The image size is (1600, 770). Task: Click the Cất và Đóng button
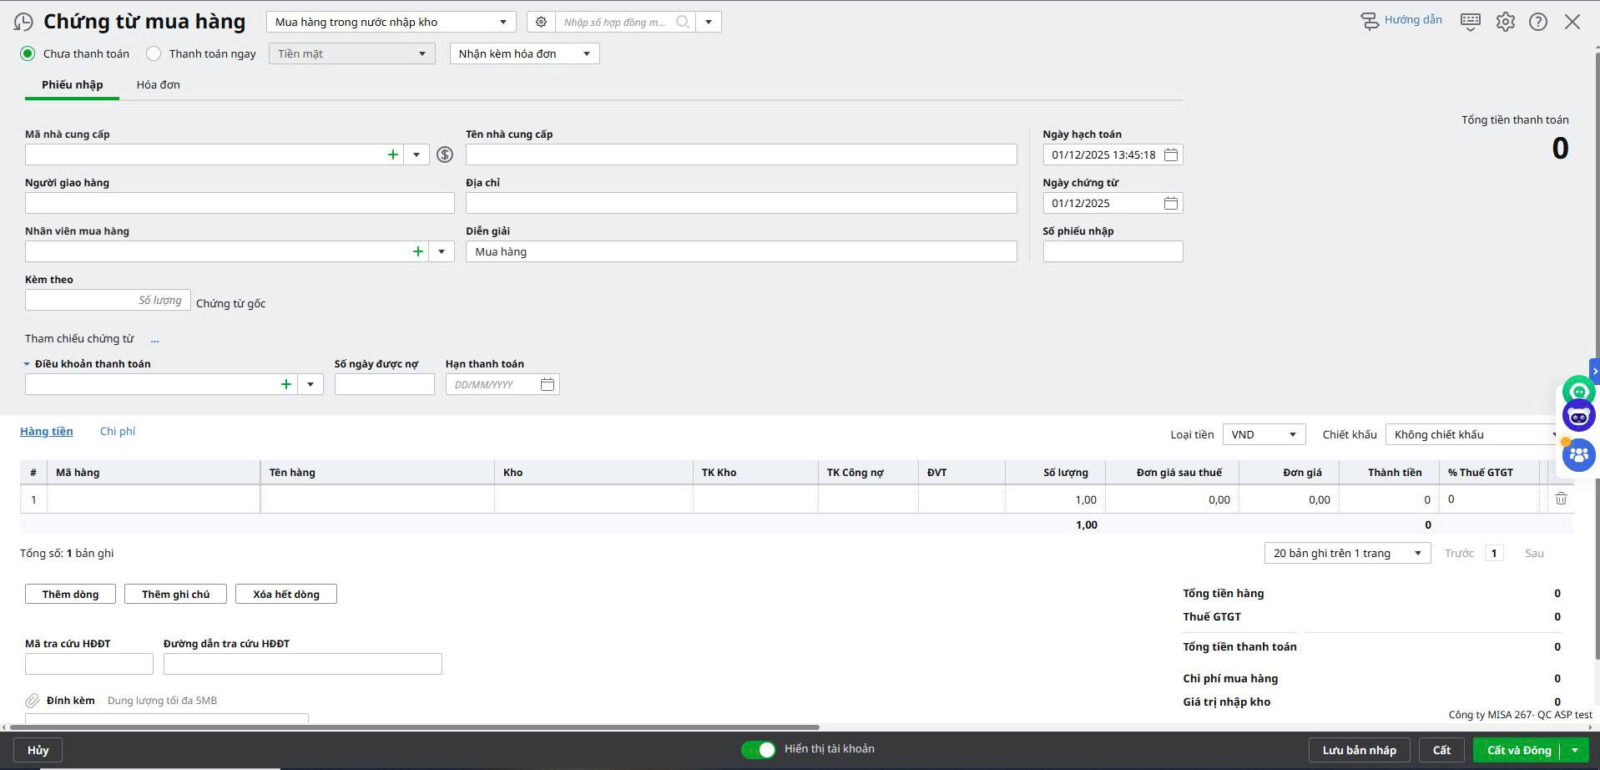(1518, 750)
